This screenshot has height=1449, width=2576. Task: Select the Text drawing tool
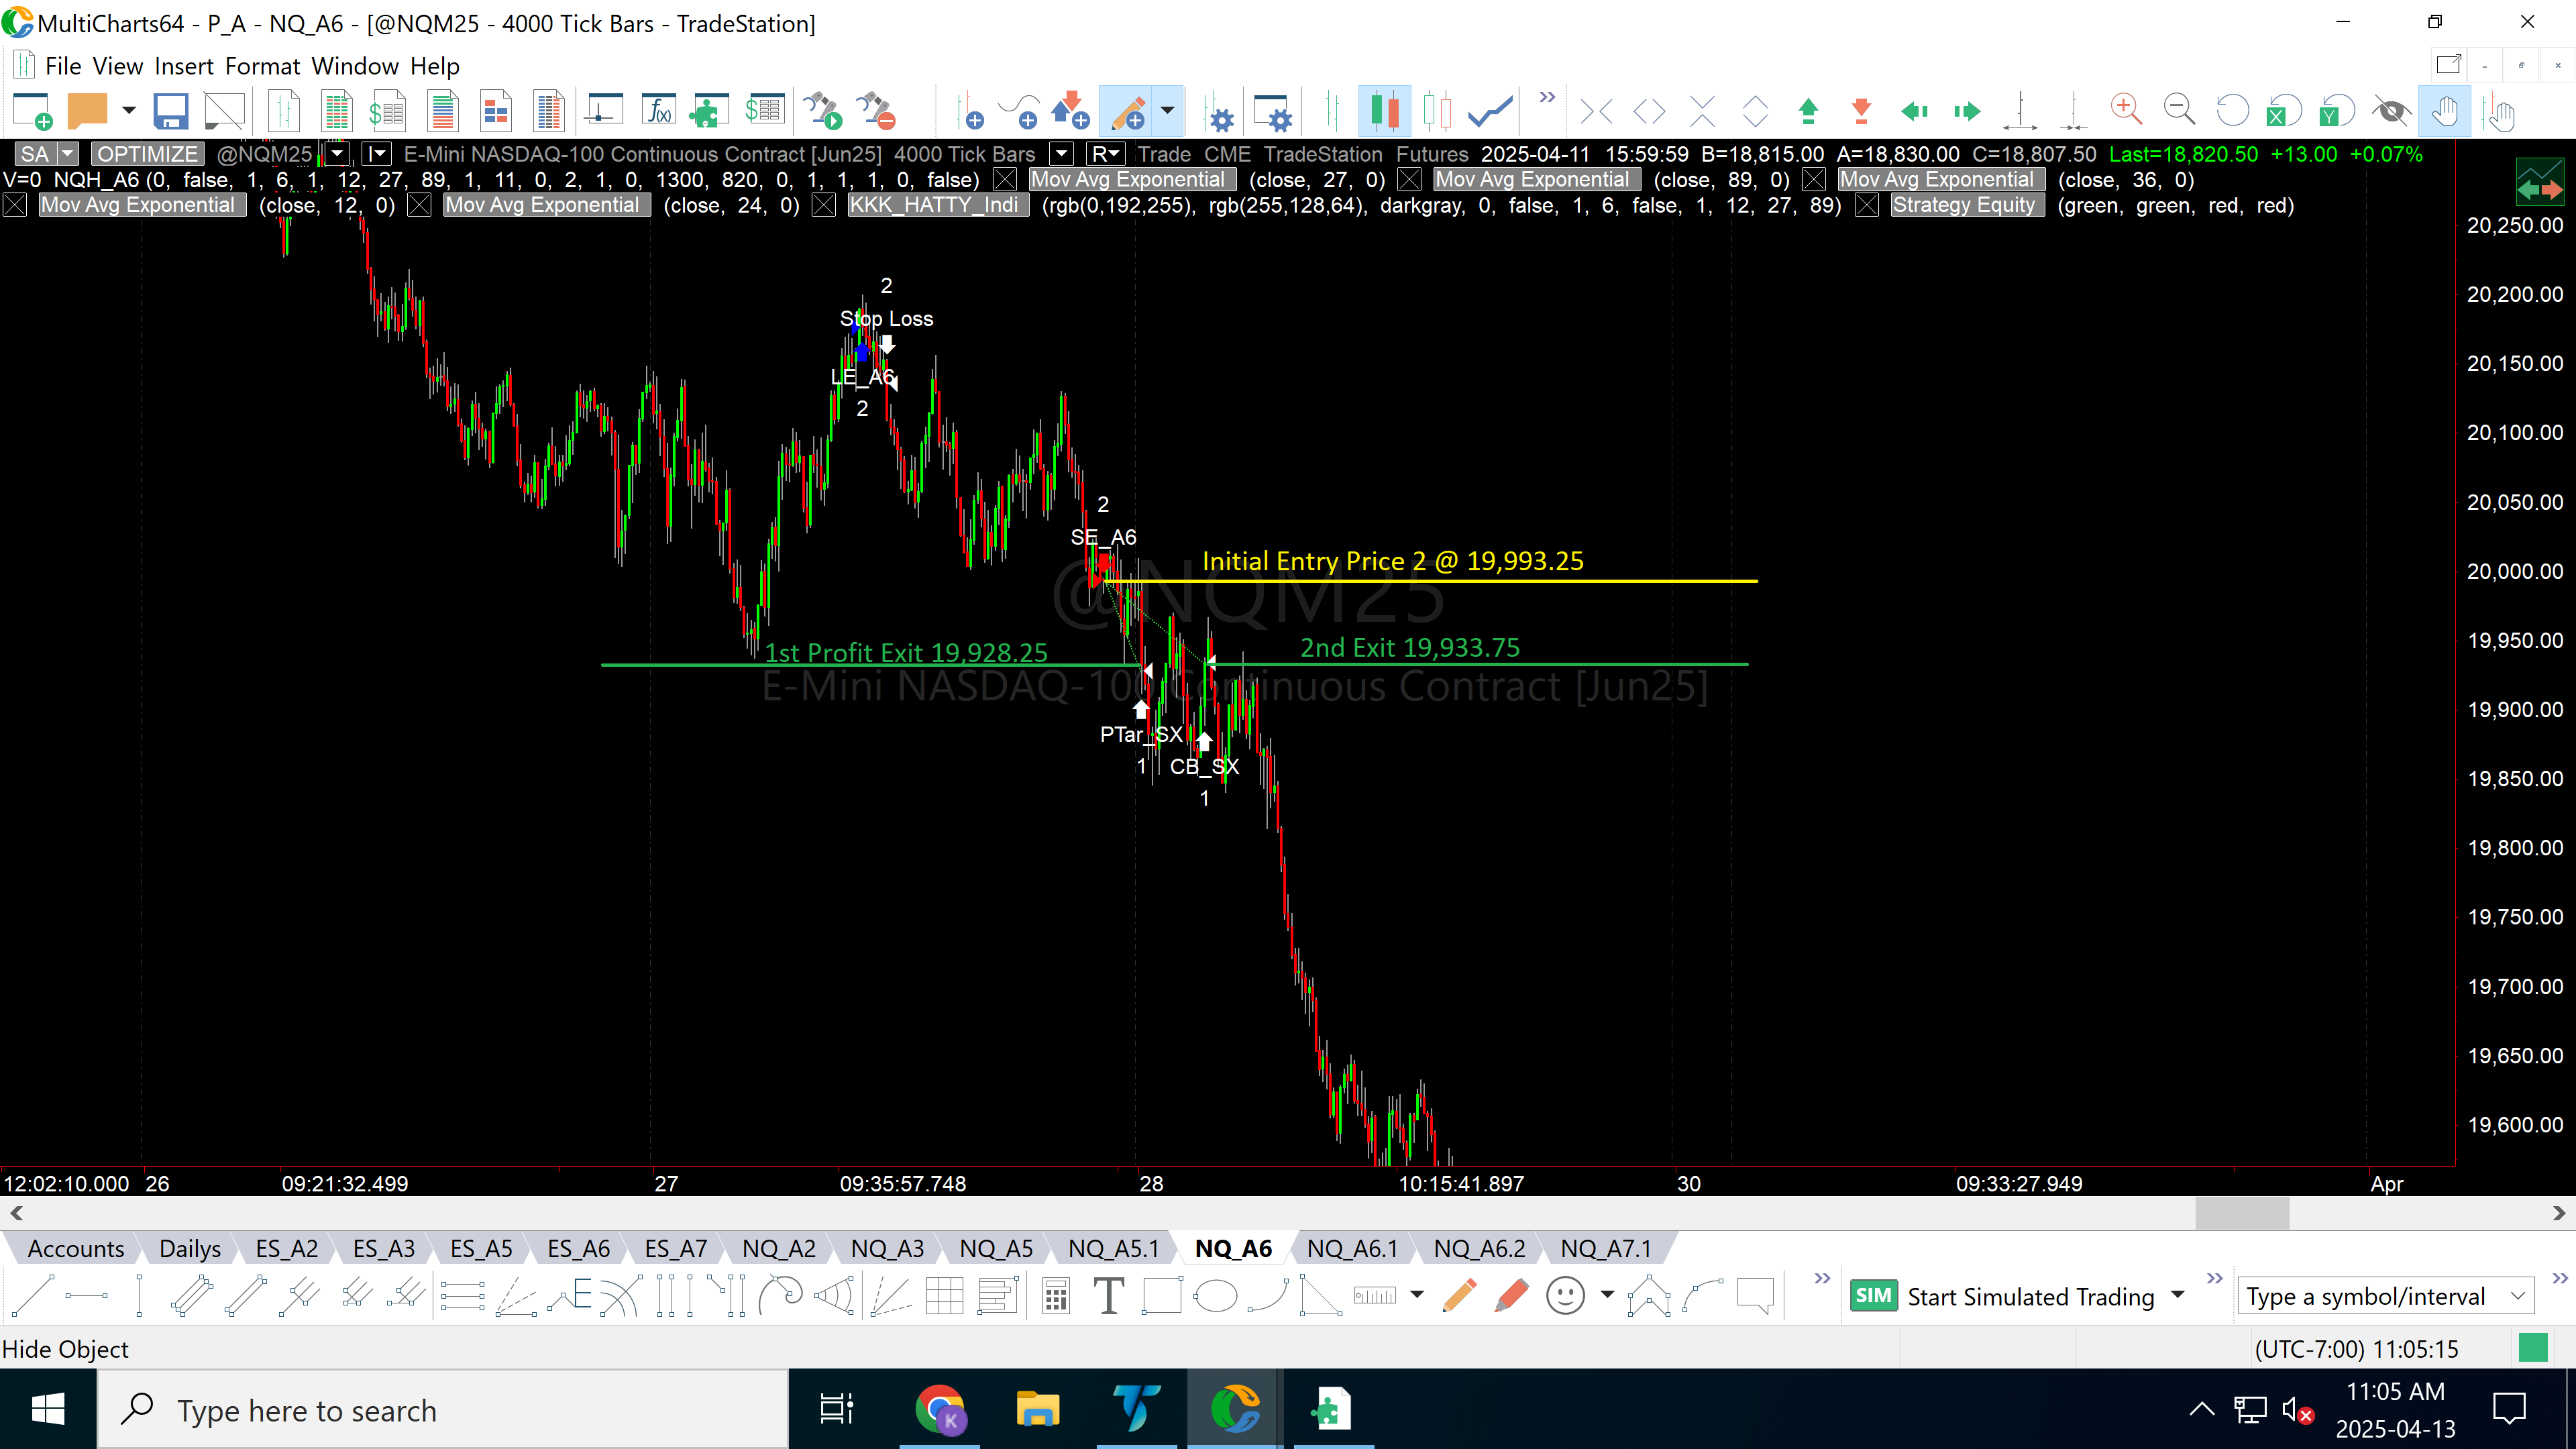1108,1296
